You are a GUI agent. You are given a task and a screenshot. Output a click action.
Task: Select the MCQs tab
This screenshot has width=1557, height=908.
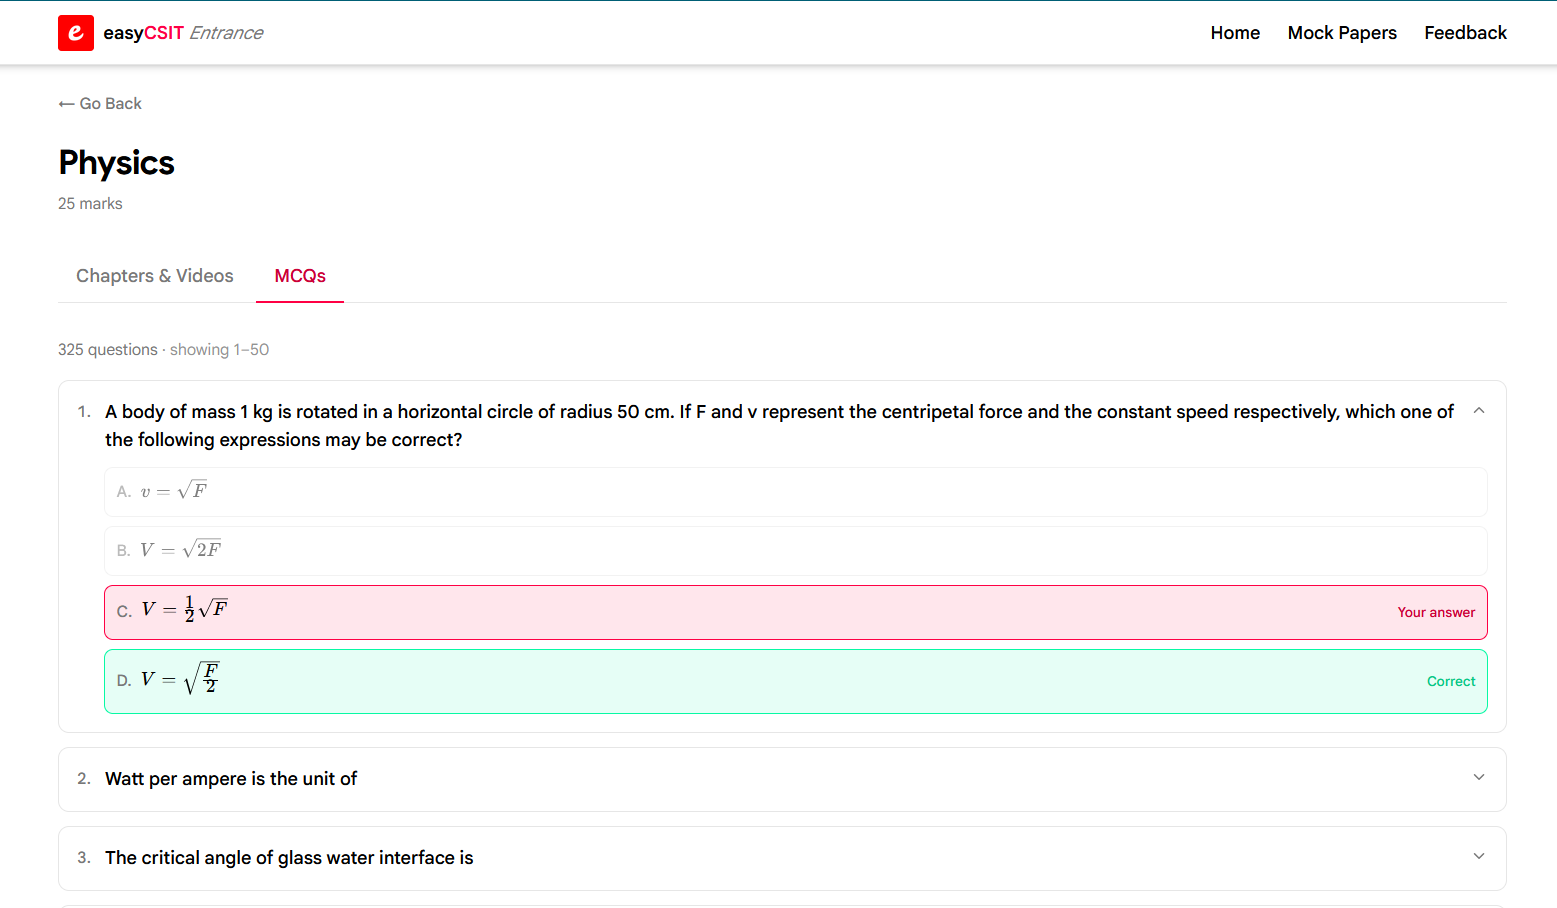pos(300,276)
